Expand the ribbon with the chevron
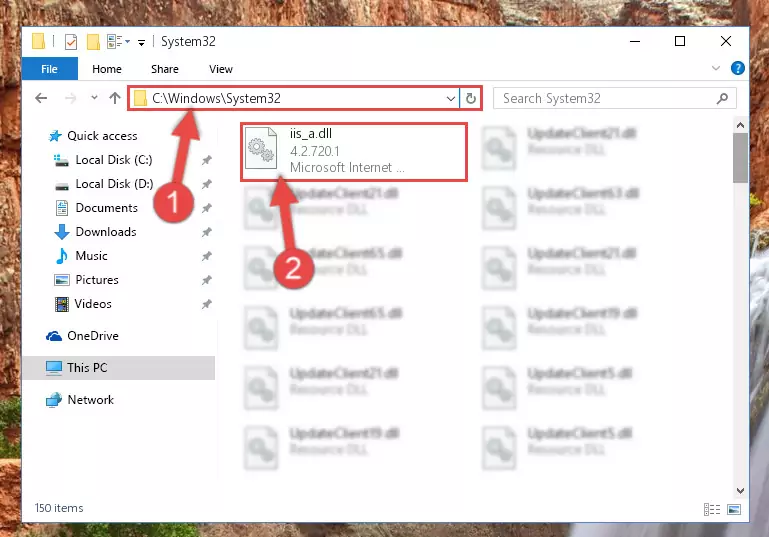The image size is (769, 537). (x=716, y=68)
